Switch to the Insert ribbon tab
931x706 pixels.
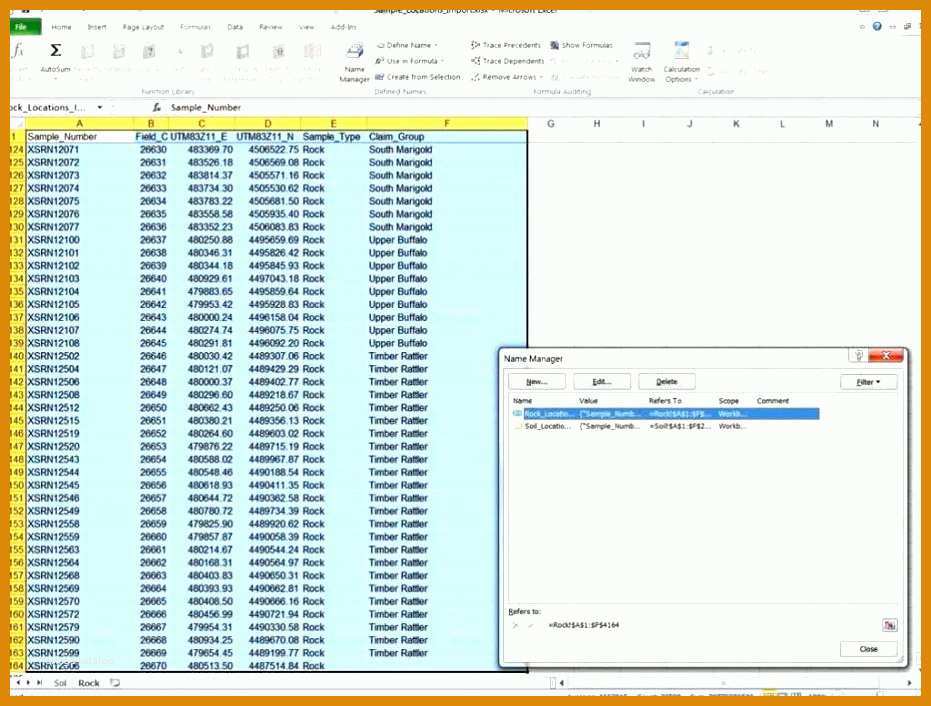coord(97,27)
